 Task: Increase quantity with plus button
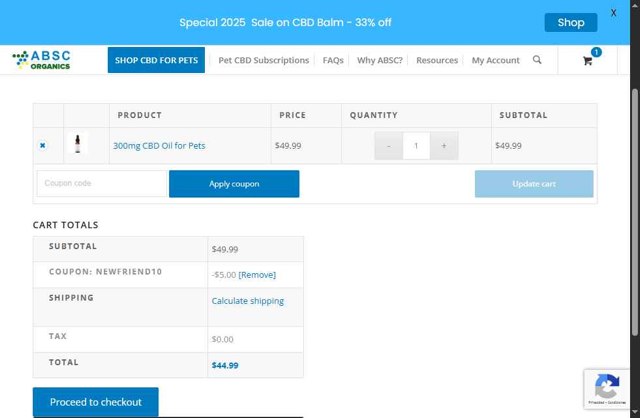pos(444,146)
